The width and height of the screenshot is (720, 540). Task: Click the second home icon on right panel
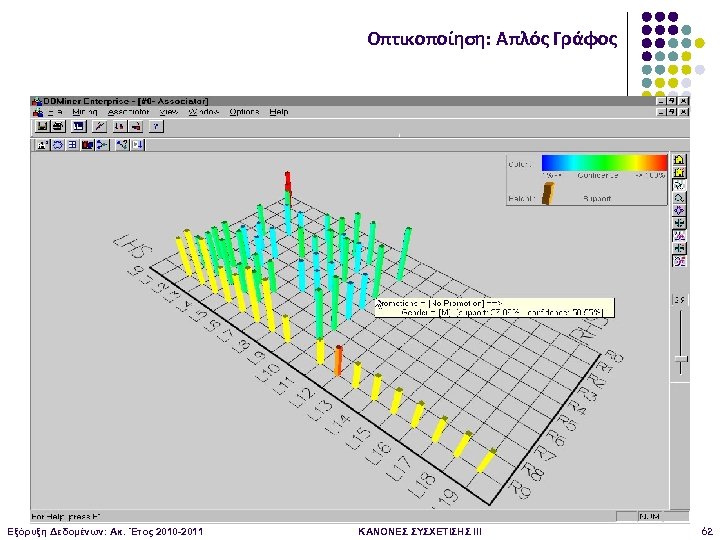point(679,173)
